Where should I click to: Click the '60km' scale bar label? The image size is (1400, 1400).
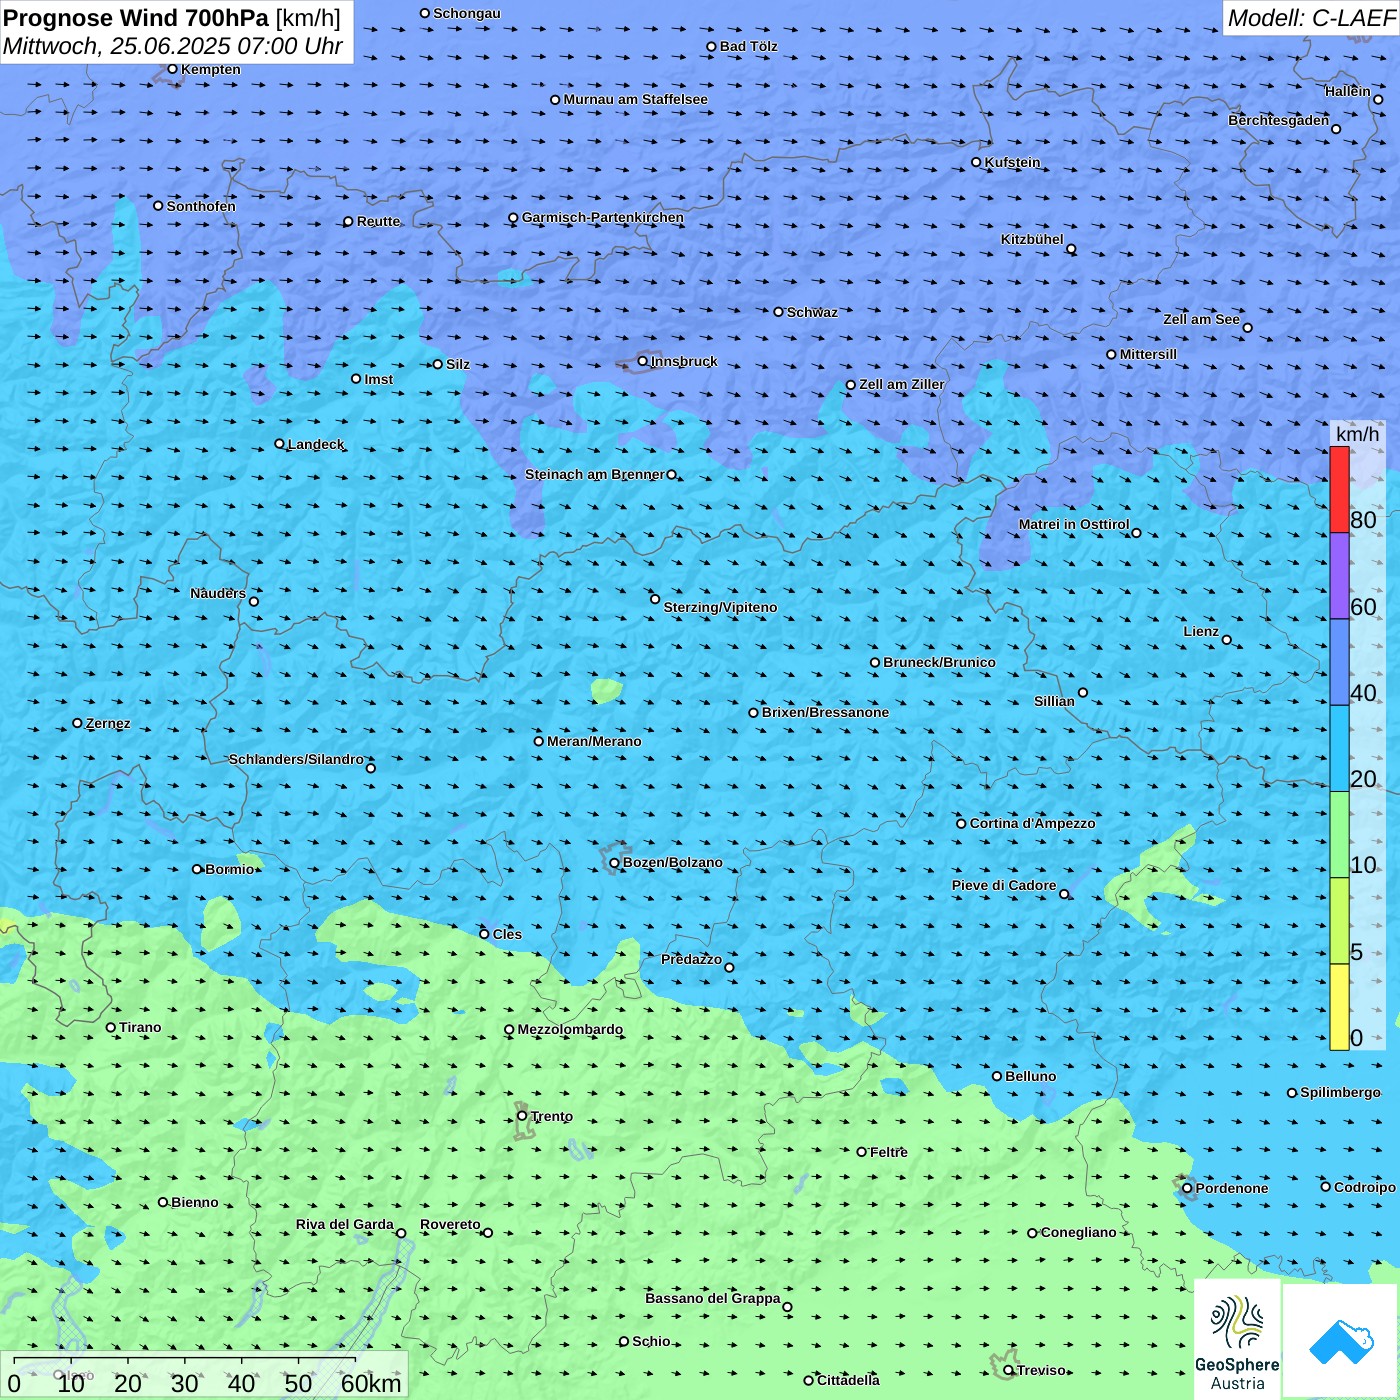(371, 1383)
